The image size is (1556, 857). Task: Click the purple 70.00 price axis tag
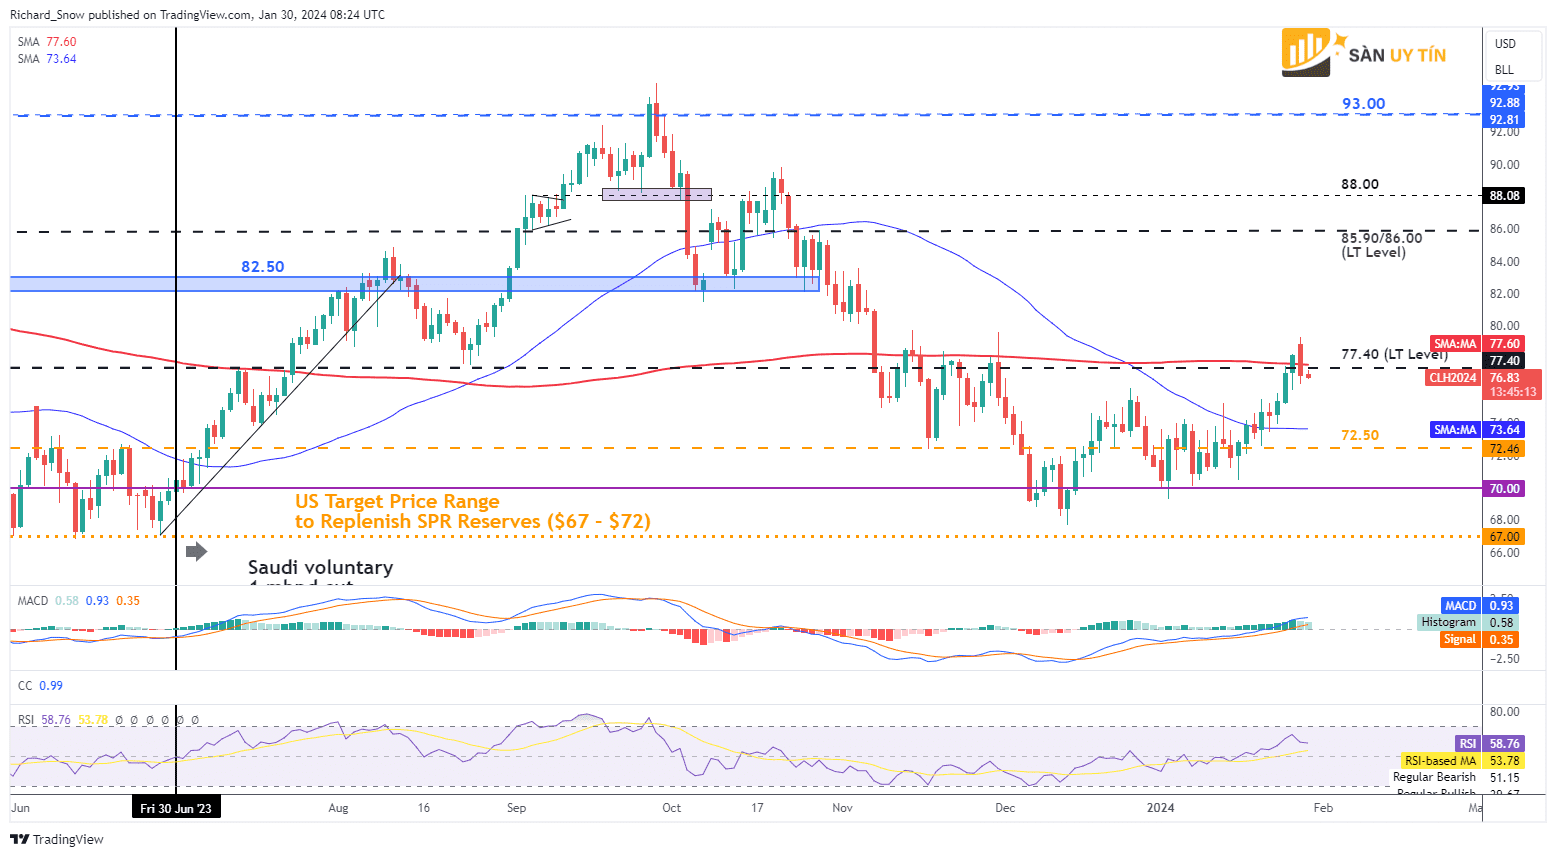tap(1504, 489)
